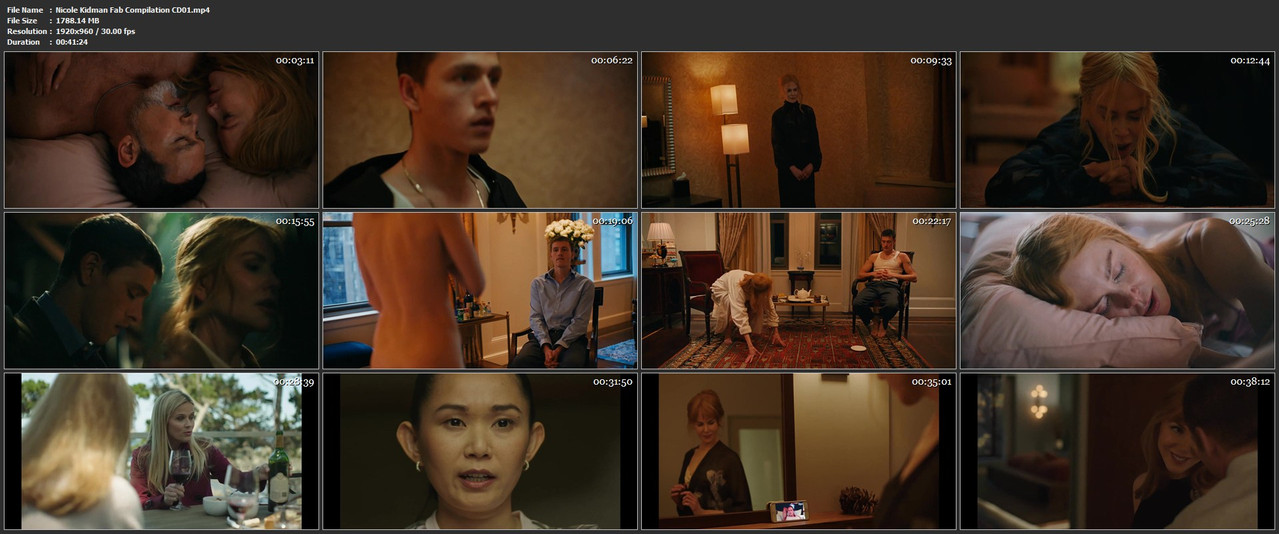Click the 00:19:06 frame with seated man

click(x=480, y=290)
